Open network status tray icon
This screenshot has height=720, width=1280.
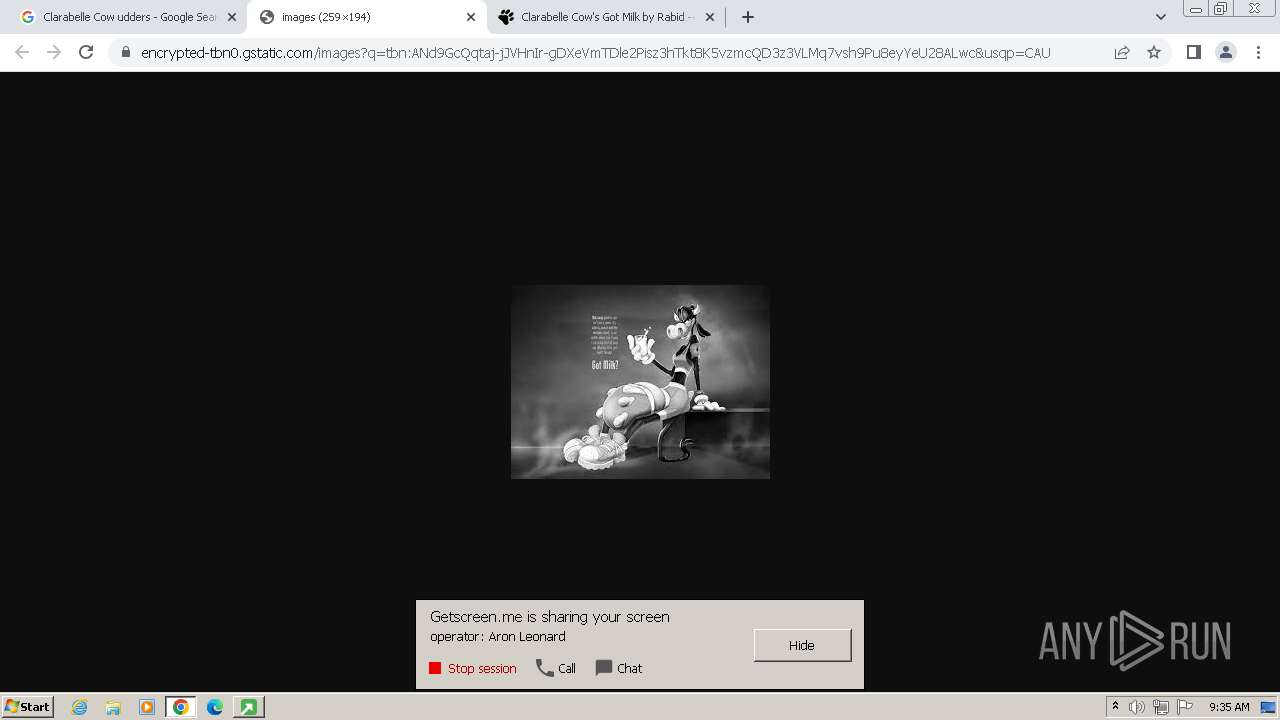click(x=1161, y=707)
